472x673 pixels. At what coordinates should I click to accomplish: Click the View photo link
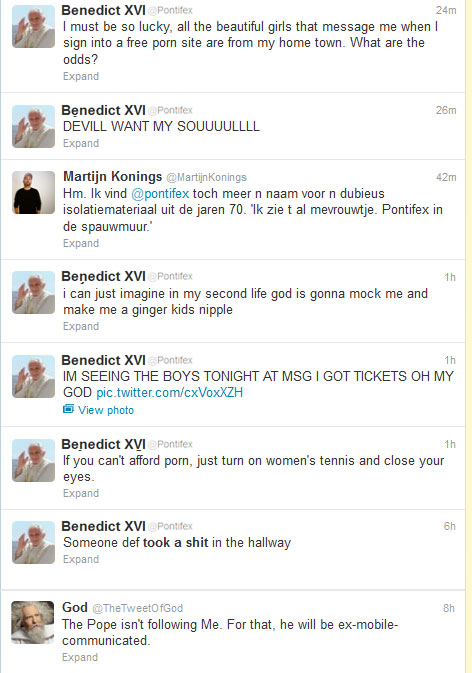pos(106,410)
